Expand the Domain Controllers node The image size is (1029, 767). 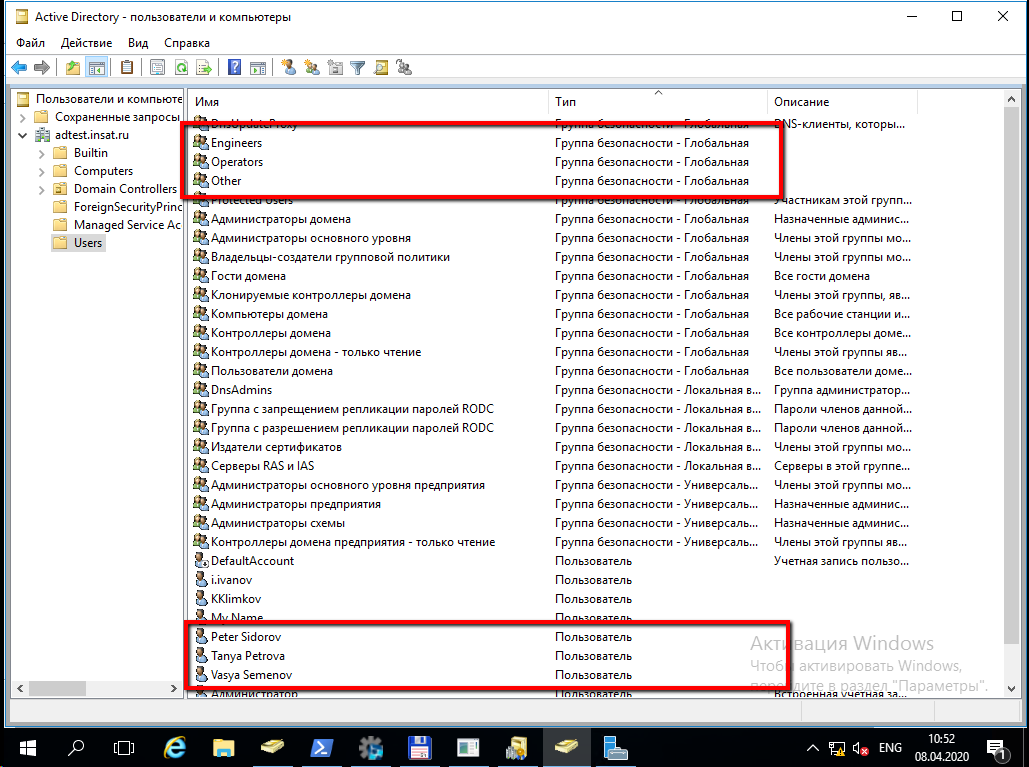coord(41,190)
